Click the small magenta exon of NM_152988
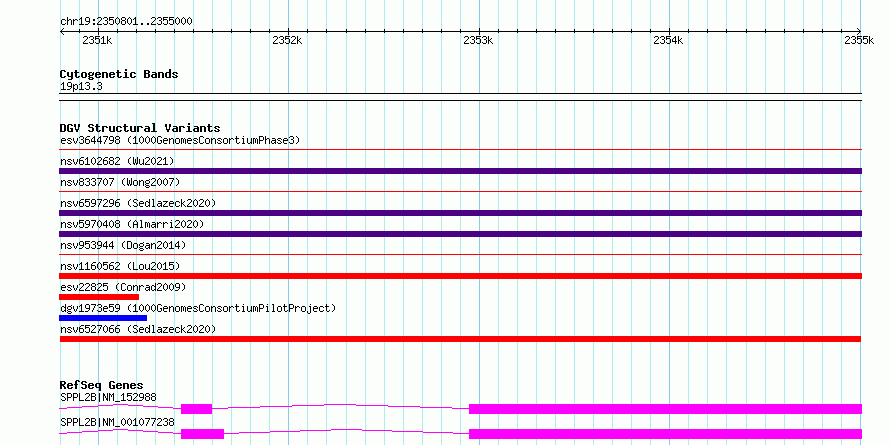The width and height of the screenshot is (890, 445). (196, 409)
